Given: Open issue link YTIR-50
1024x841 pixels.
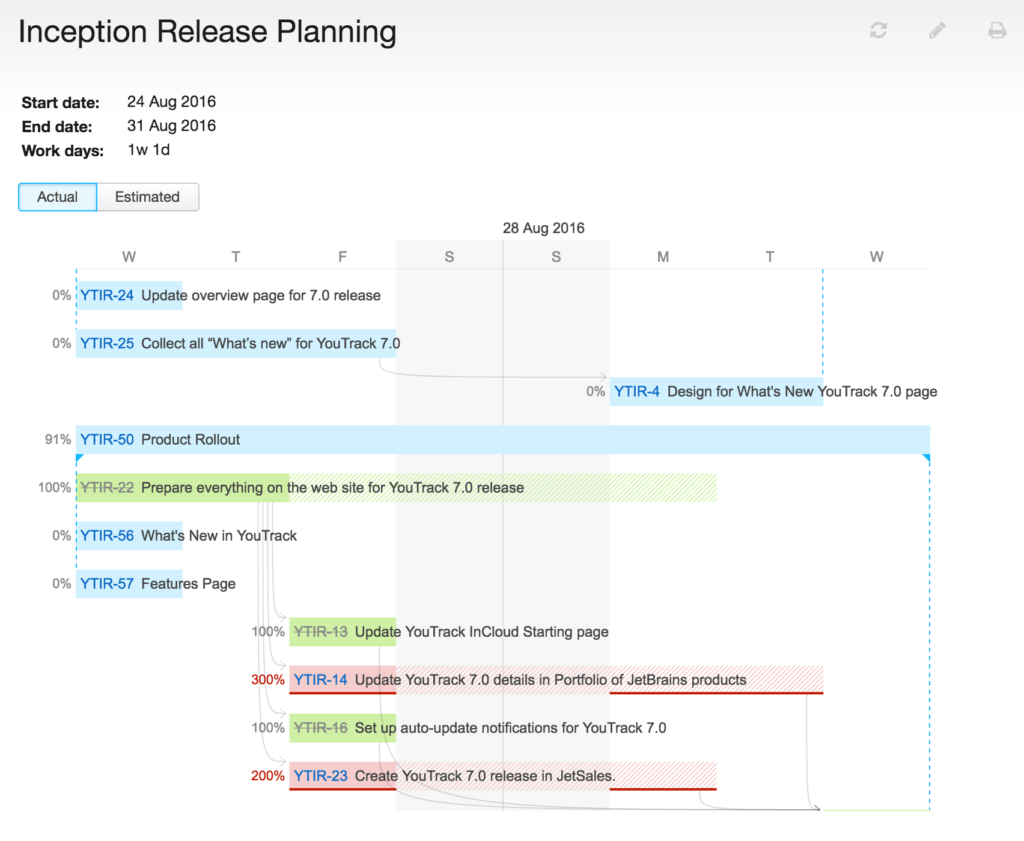Looking at the screenshot, I should [x=107, y=439].
